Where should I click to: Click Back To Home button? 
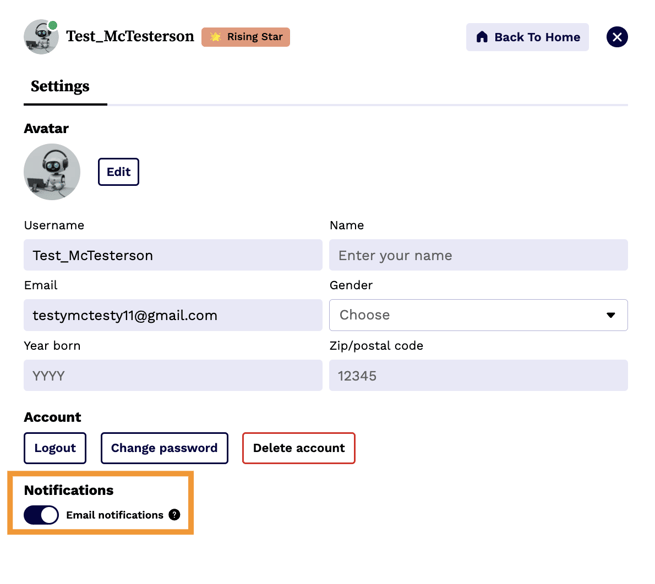coord(527,37)
